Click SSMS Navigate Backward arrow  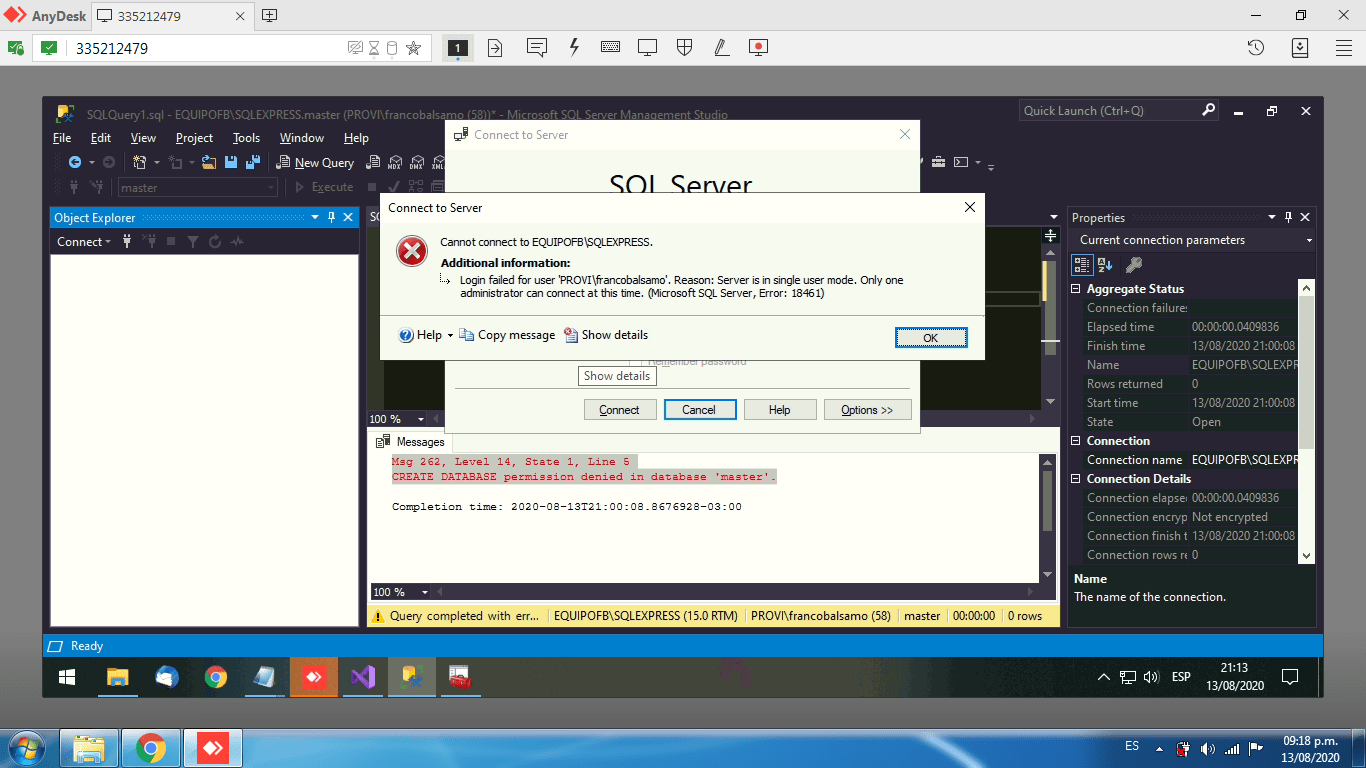pyautogui.click(x=74, y=162)
